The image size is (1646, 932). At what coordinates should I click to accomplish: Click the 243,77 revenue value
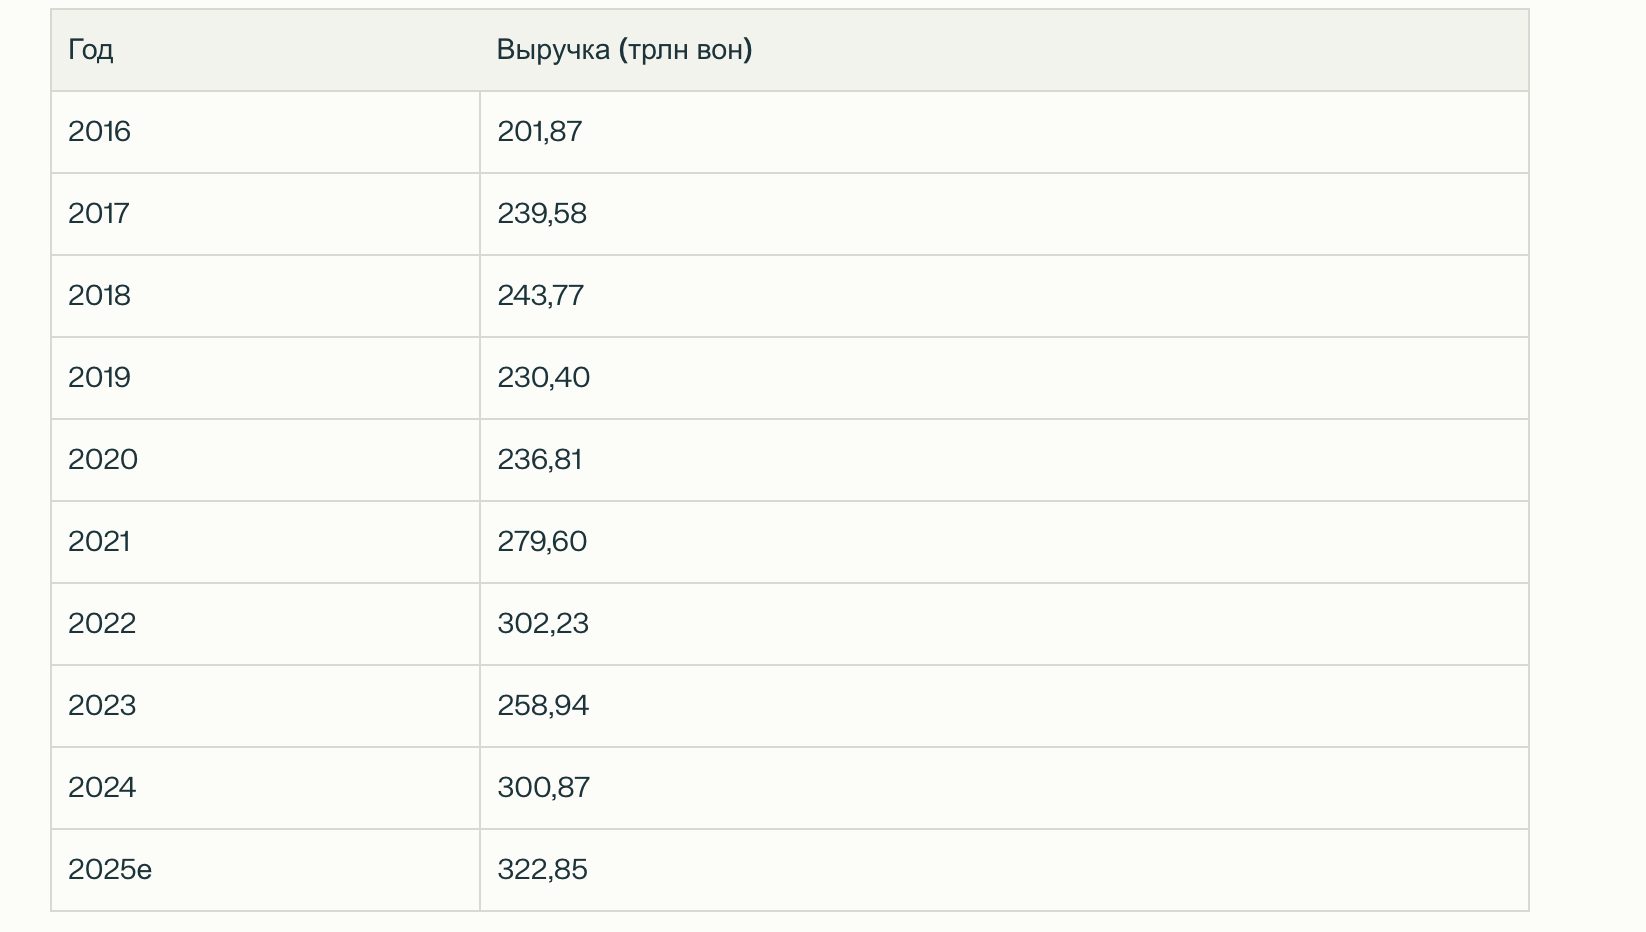540,296
